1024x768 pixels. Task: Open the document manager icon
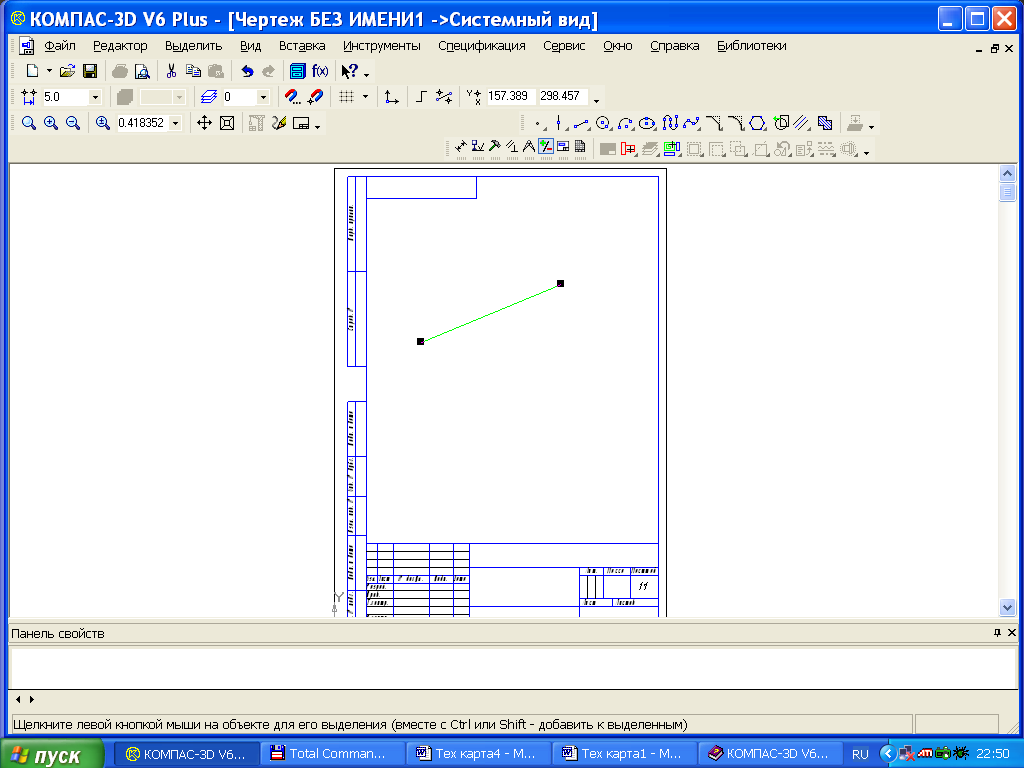297,71
